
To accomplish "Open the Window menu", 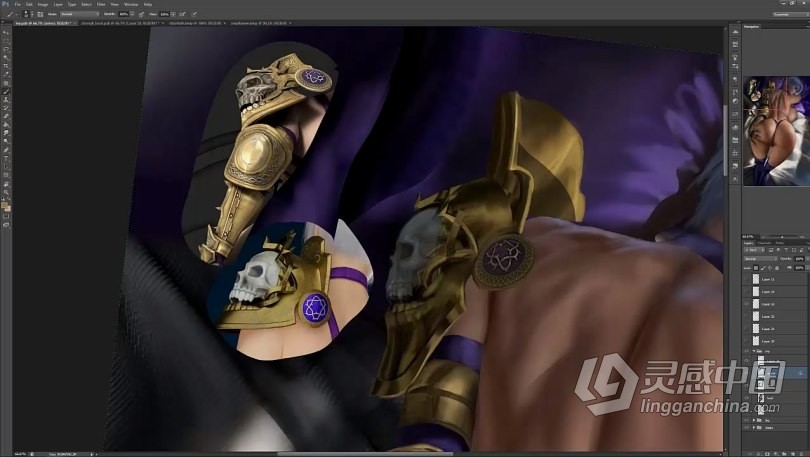I will 131,4.
